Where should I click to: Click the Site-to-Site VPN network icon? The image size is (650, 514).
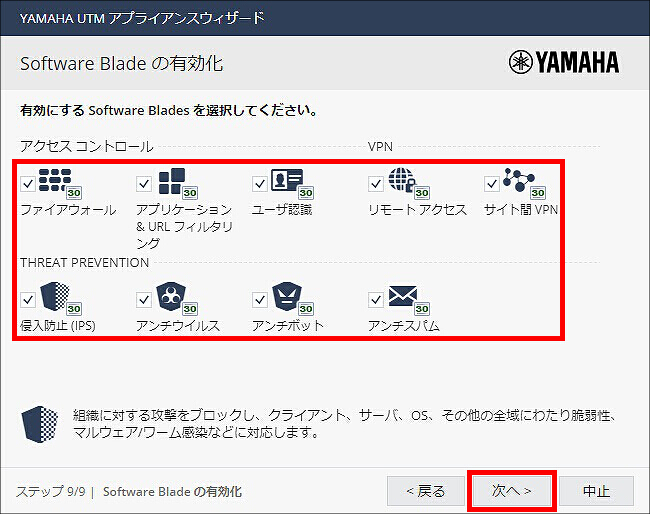519,179
